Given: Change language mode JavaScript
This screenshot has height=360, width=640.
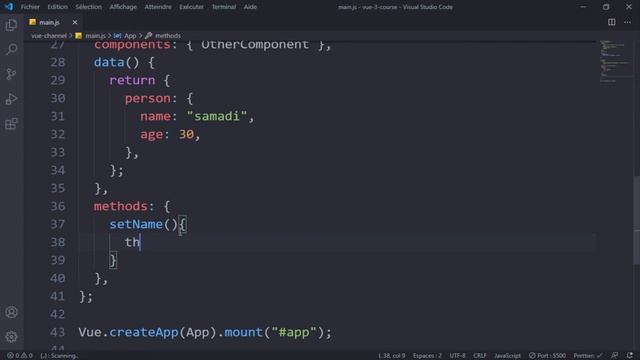Looking at the screenshot, I should 507,356.
